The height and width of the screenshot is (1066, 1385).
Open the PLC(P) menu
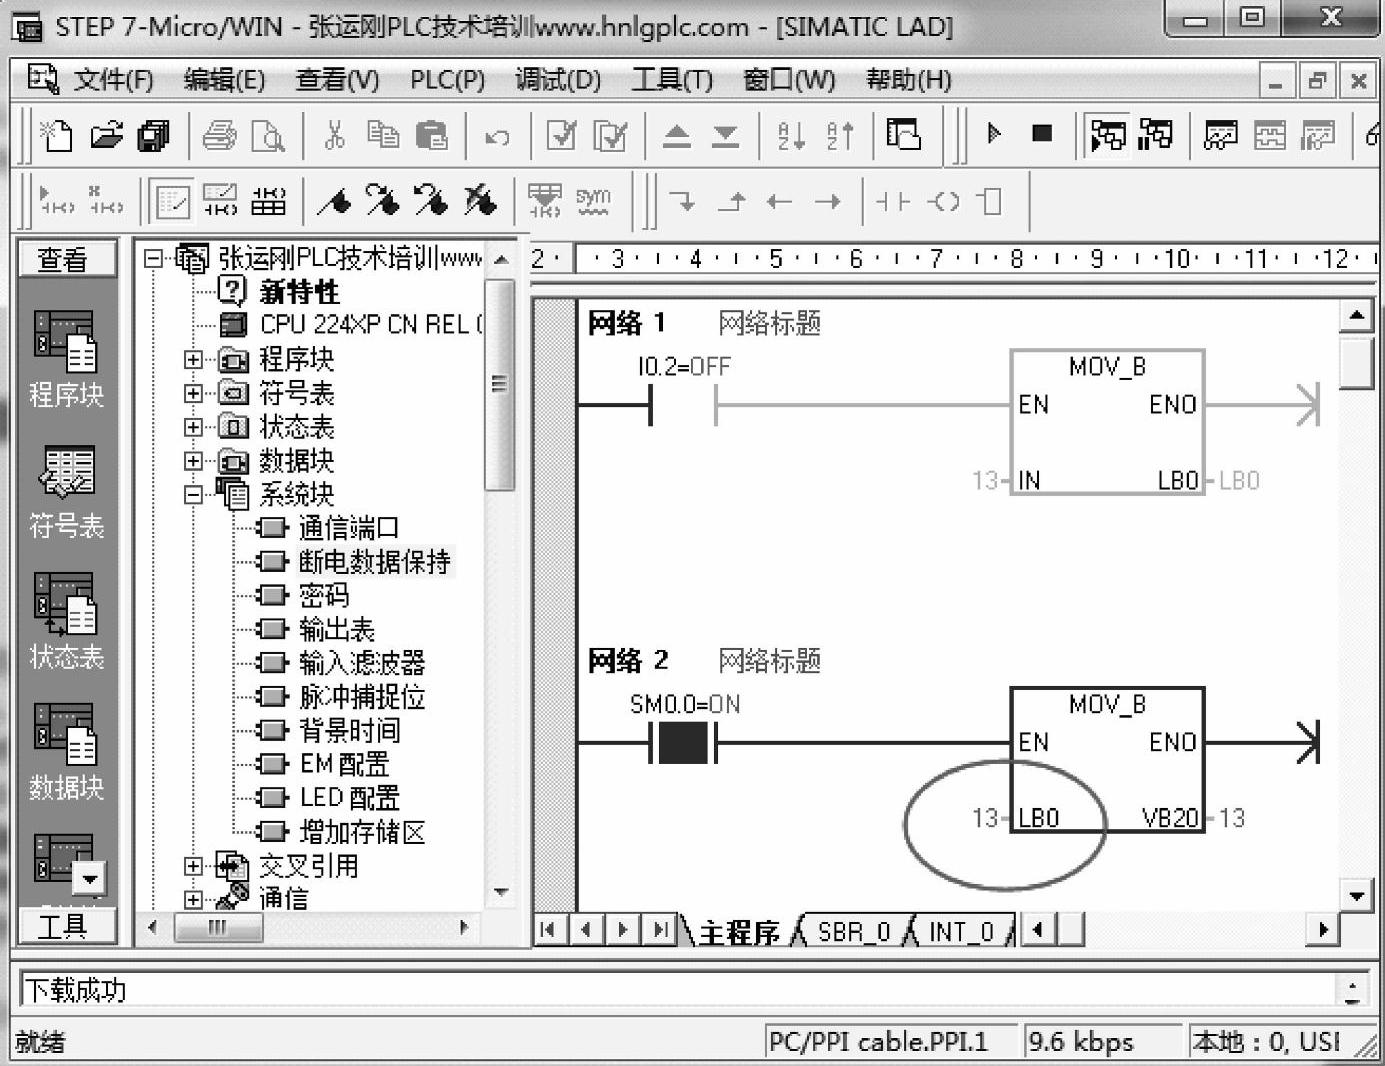pyautogui.click(x=447, y=80)
